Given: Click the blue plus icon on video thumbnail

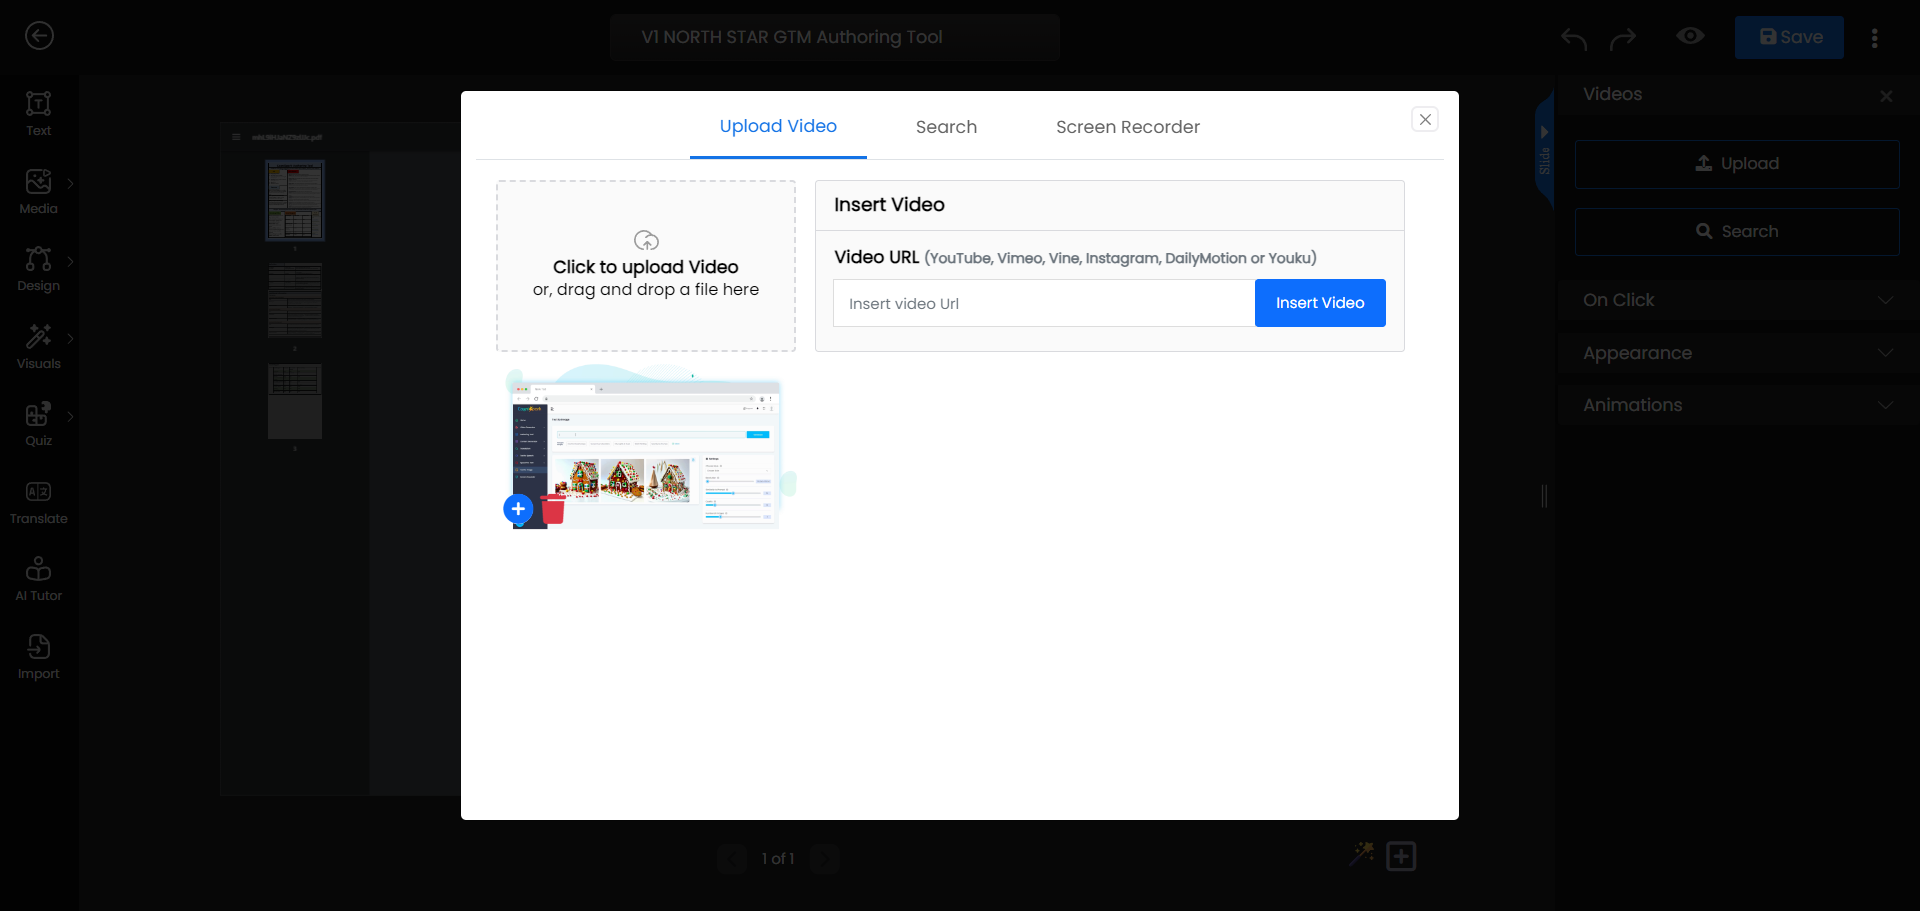Looking at the screenshot, I should (518, 509).
